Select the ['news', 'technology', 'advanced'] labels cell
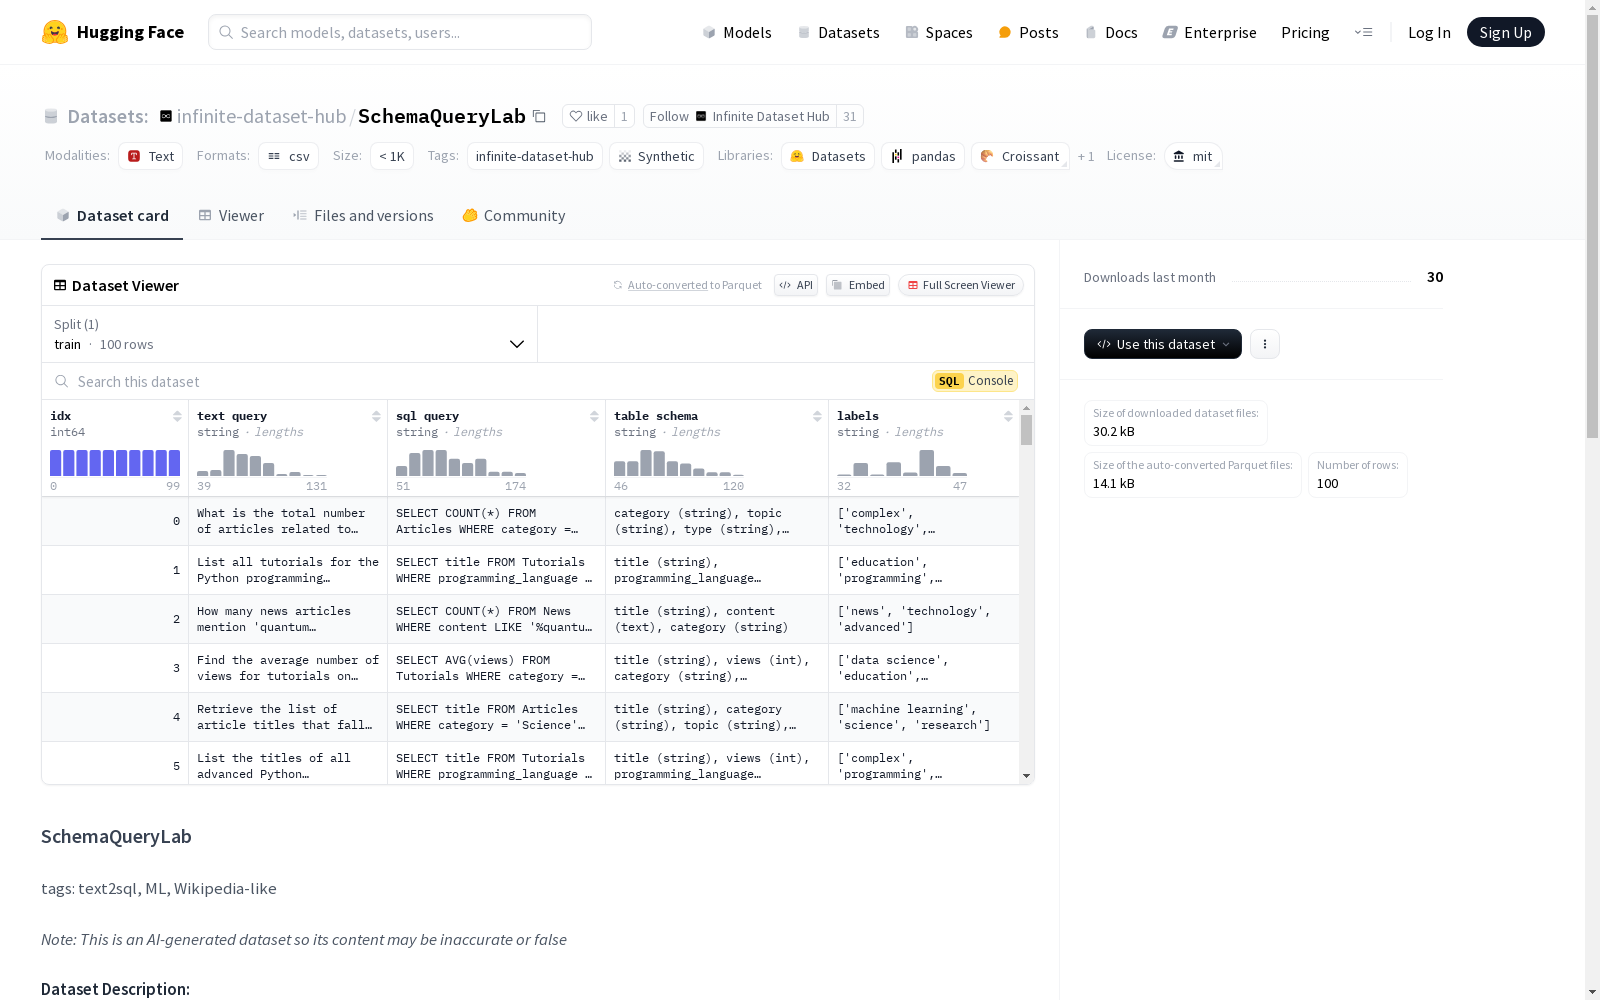This screenshot has width=1600, height=1000. (924, 619)
